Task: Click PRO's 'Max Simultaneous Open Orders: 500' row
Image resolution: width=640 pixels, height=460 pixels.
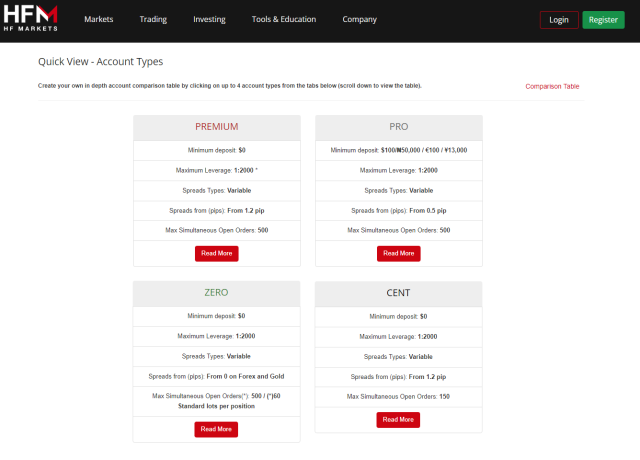Action: coord(399,231)
